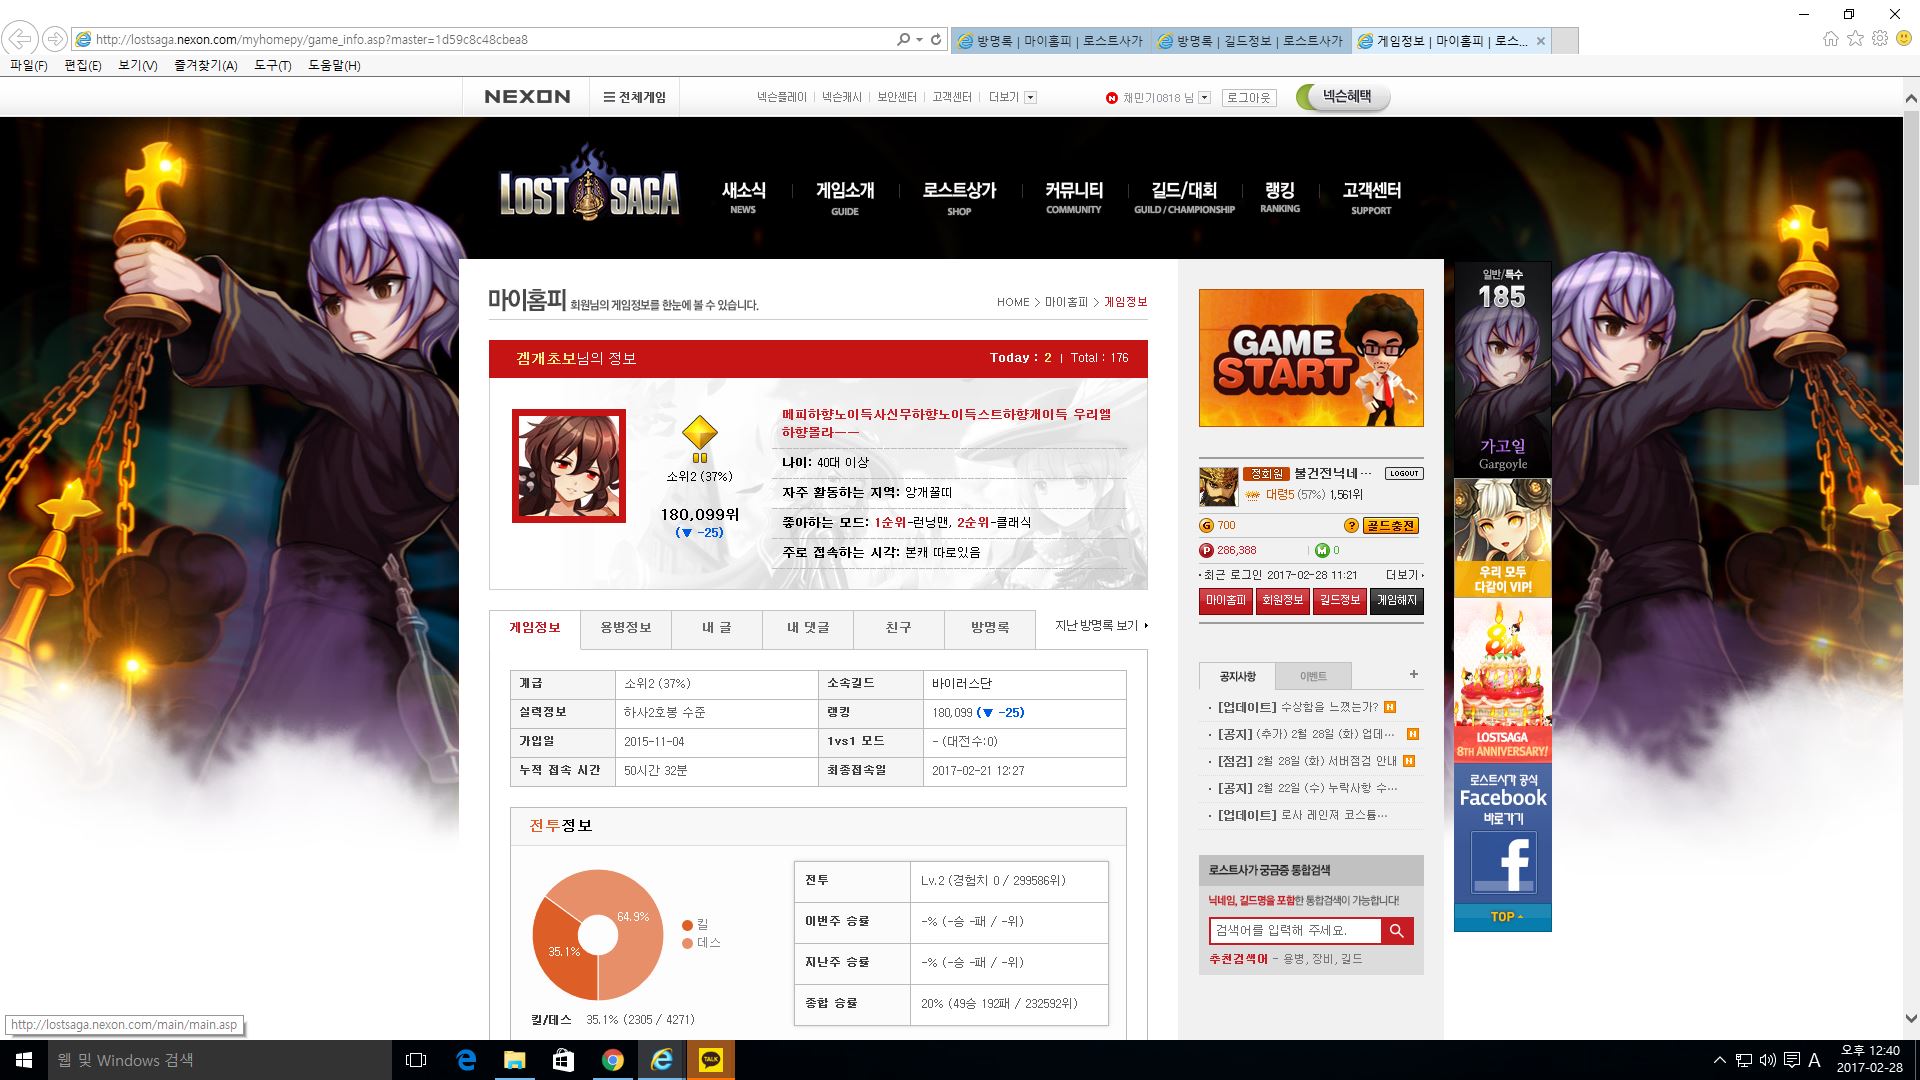Click the plus icon beside notice tabs

coord(1413,675)
